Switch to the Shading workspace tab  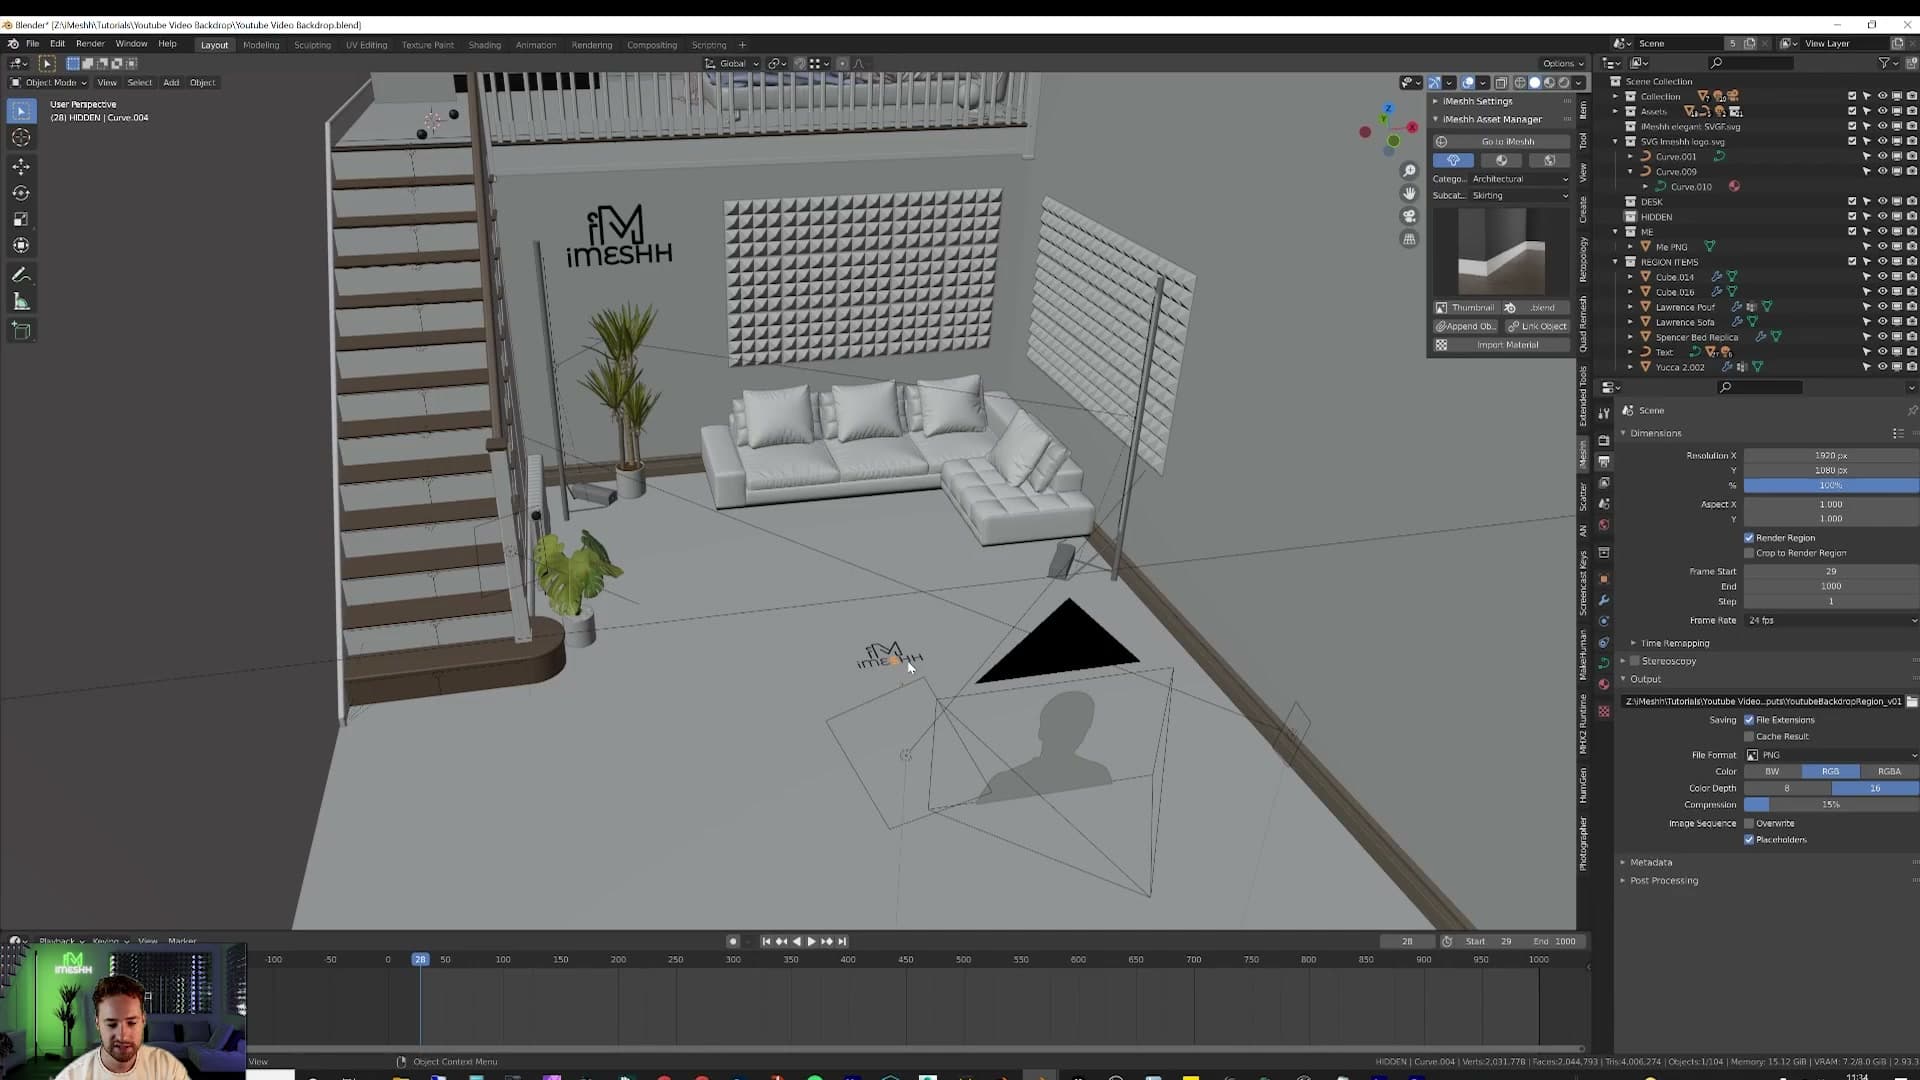point(484,45)
